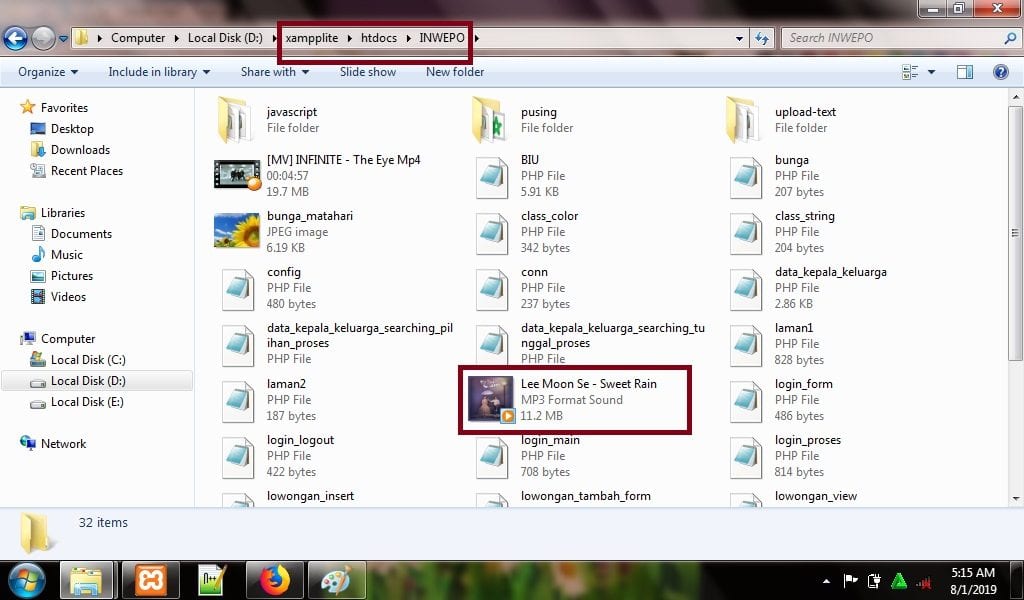Viewport: 1024px width, 600px height.
Task: Select the login_main PHP file icon
Action: [492, 458]
